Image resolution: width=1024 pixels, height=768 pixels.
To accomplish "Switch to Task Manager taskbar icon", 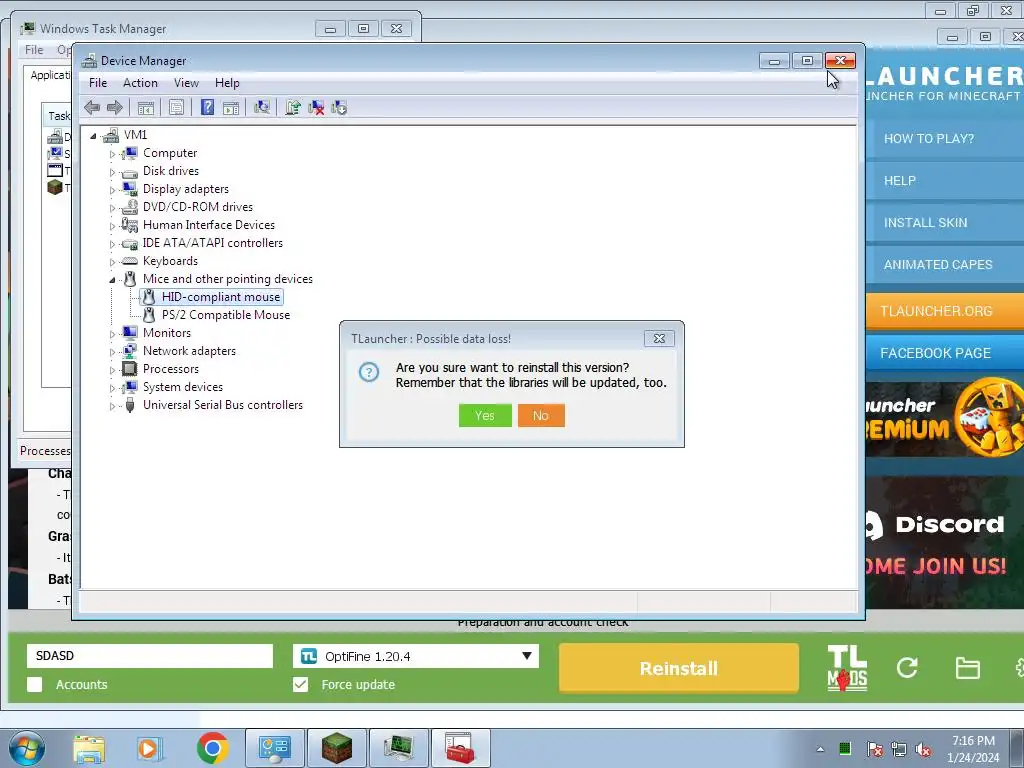I will 398,748.
